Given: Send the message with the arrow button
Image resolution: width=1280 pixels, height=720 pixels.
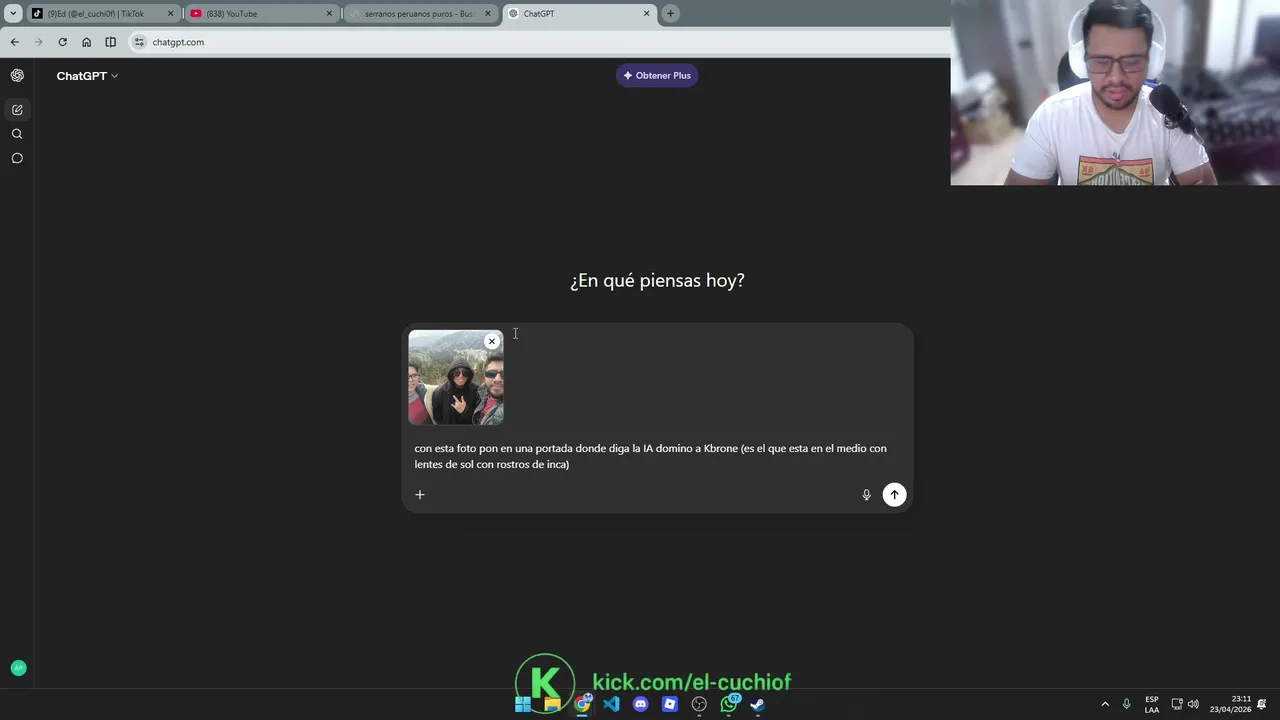Looking at the screenshot, I should coord(894,495).
